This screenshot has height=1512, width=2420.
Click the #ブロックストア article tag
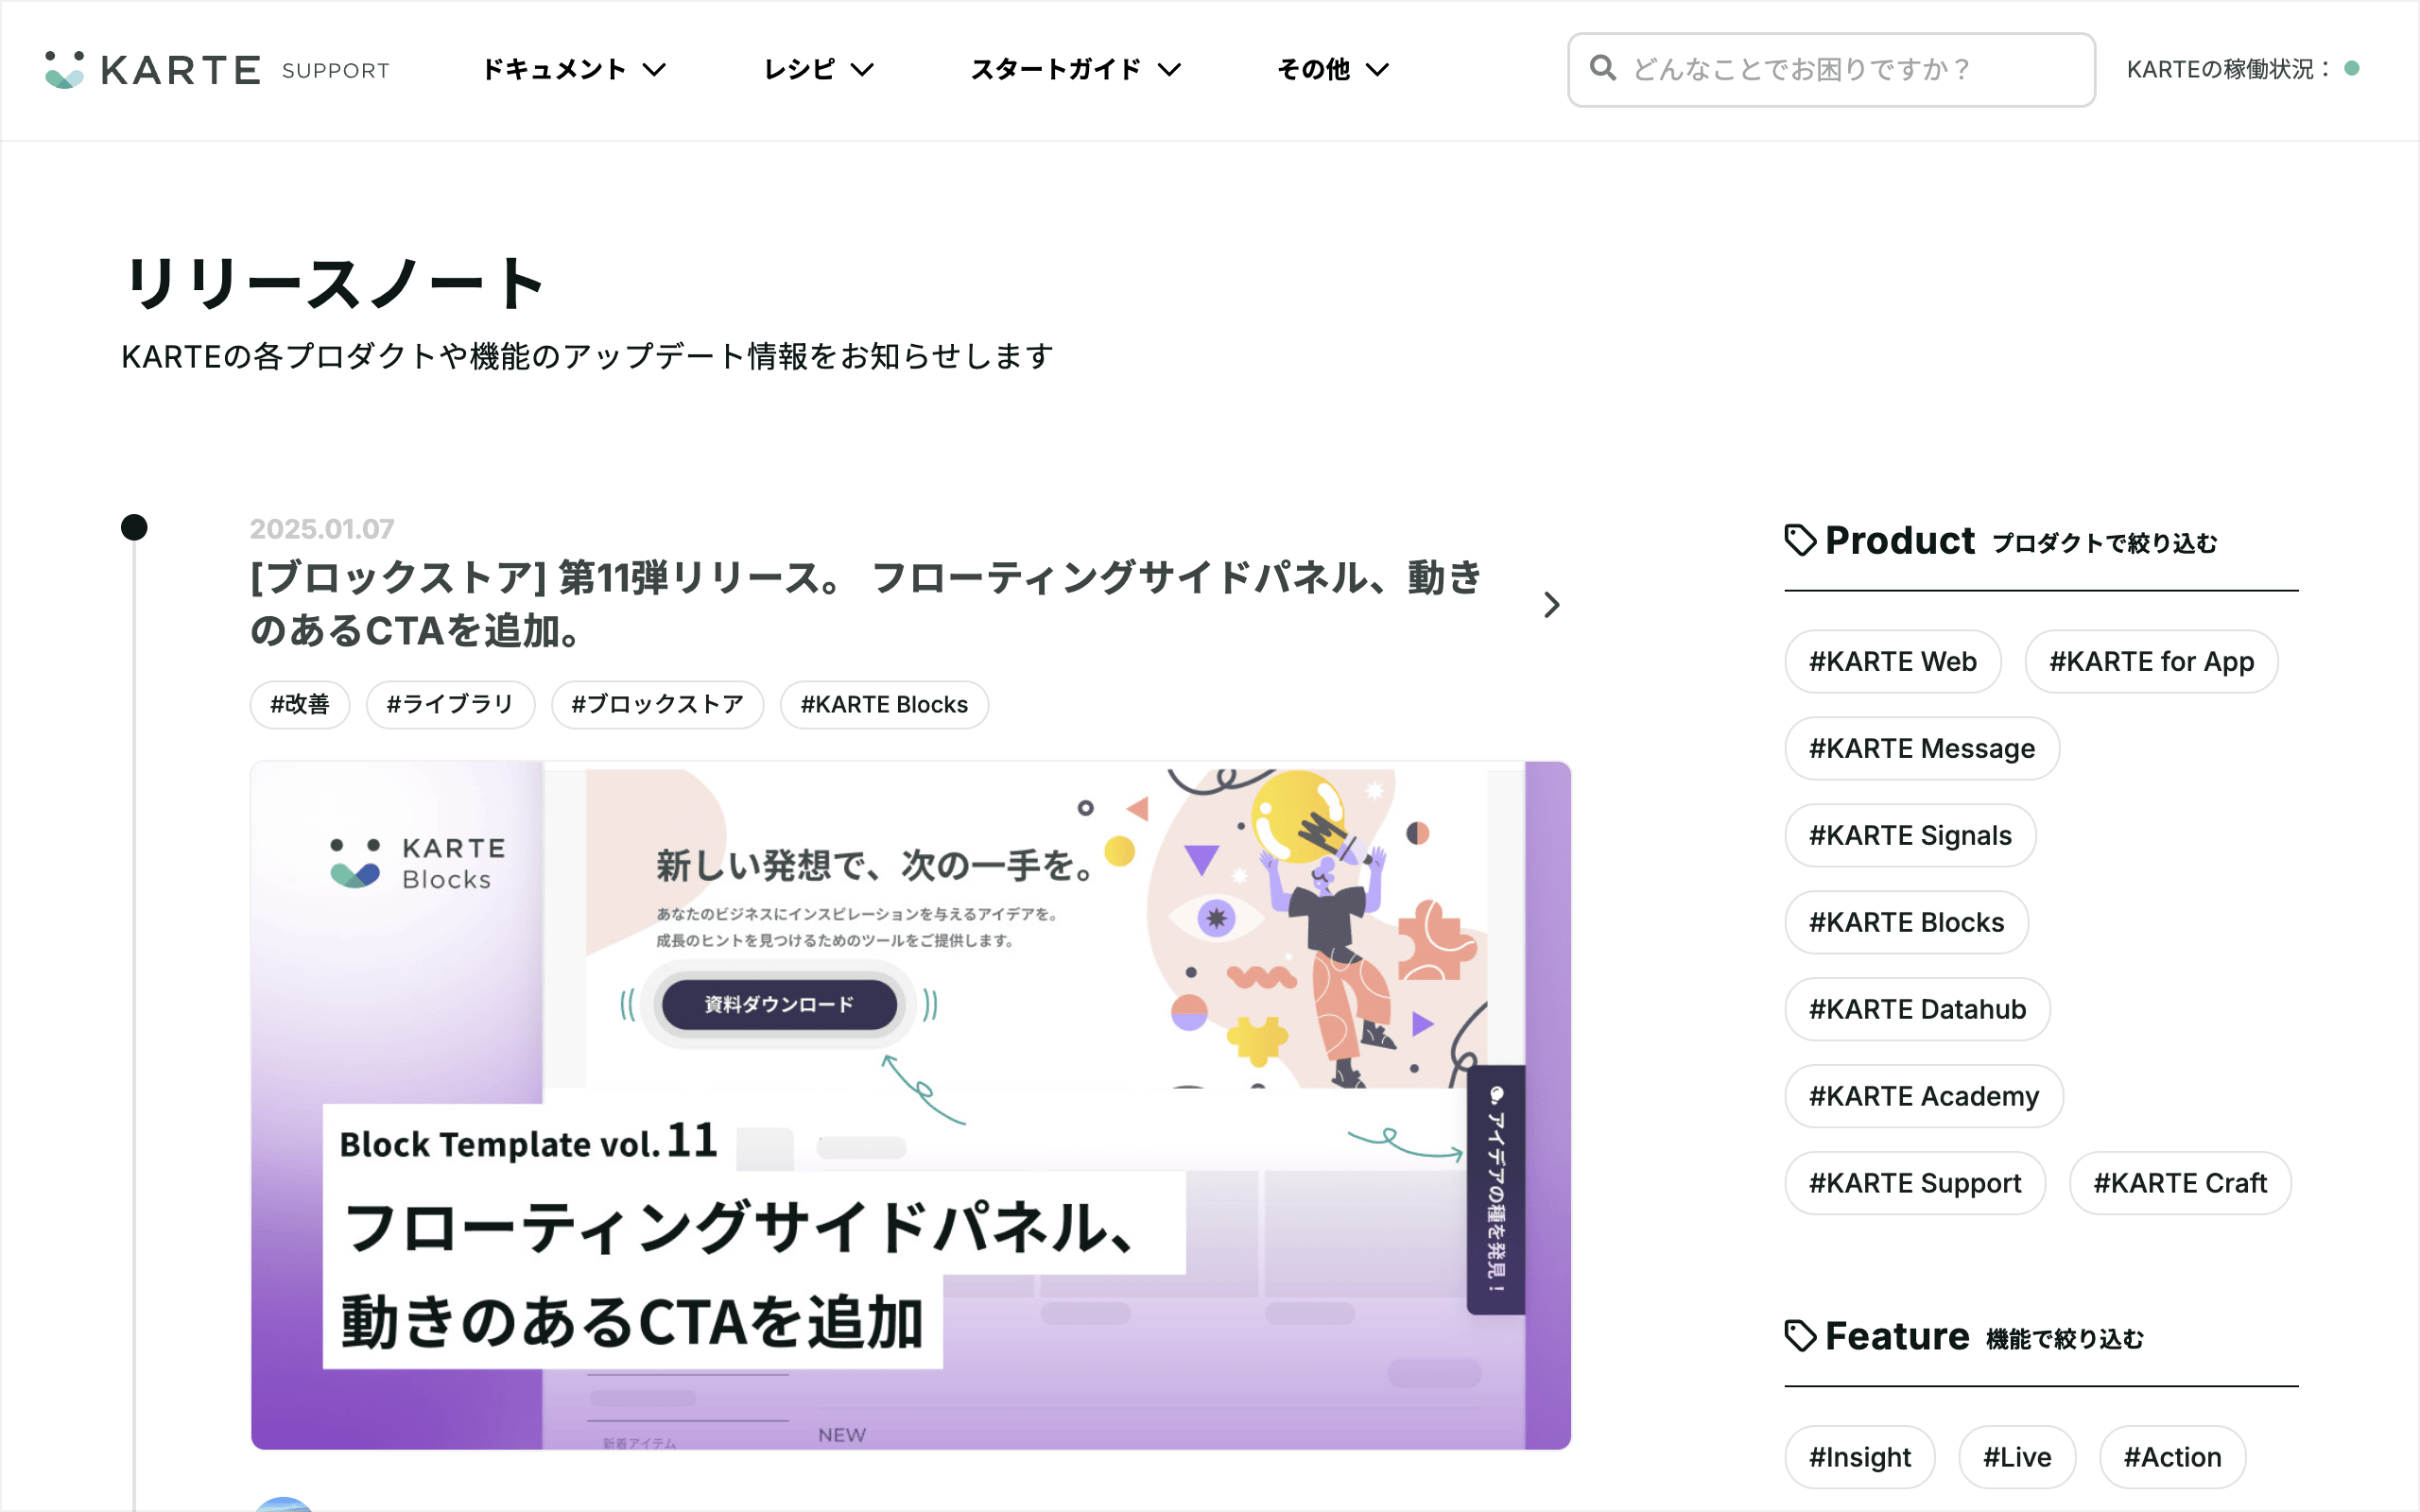tap(657, 705)
